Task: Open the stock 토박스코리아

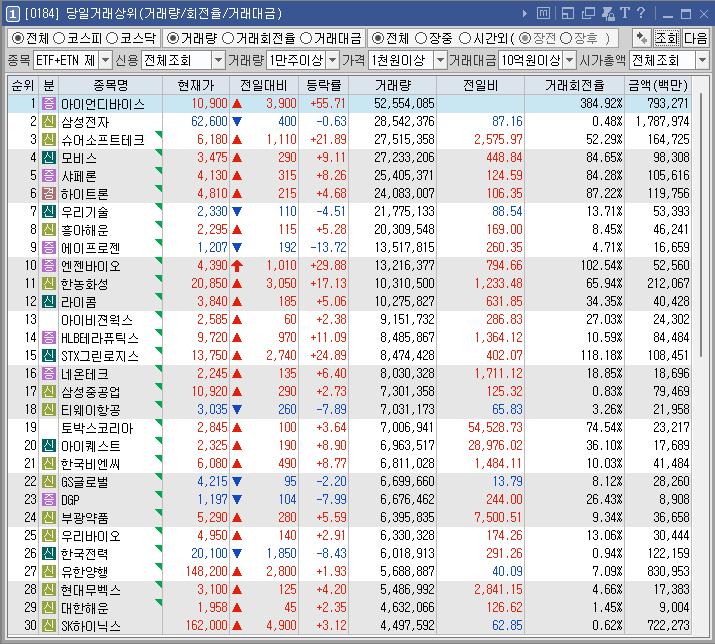Action: click(x=97, y=428)
